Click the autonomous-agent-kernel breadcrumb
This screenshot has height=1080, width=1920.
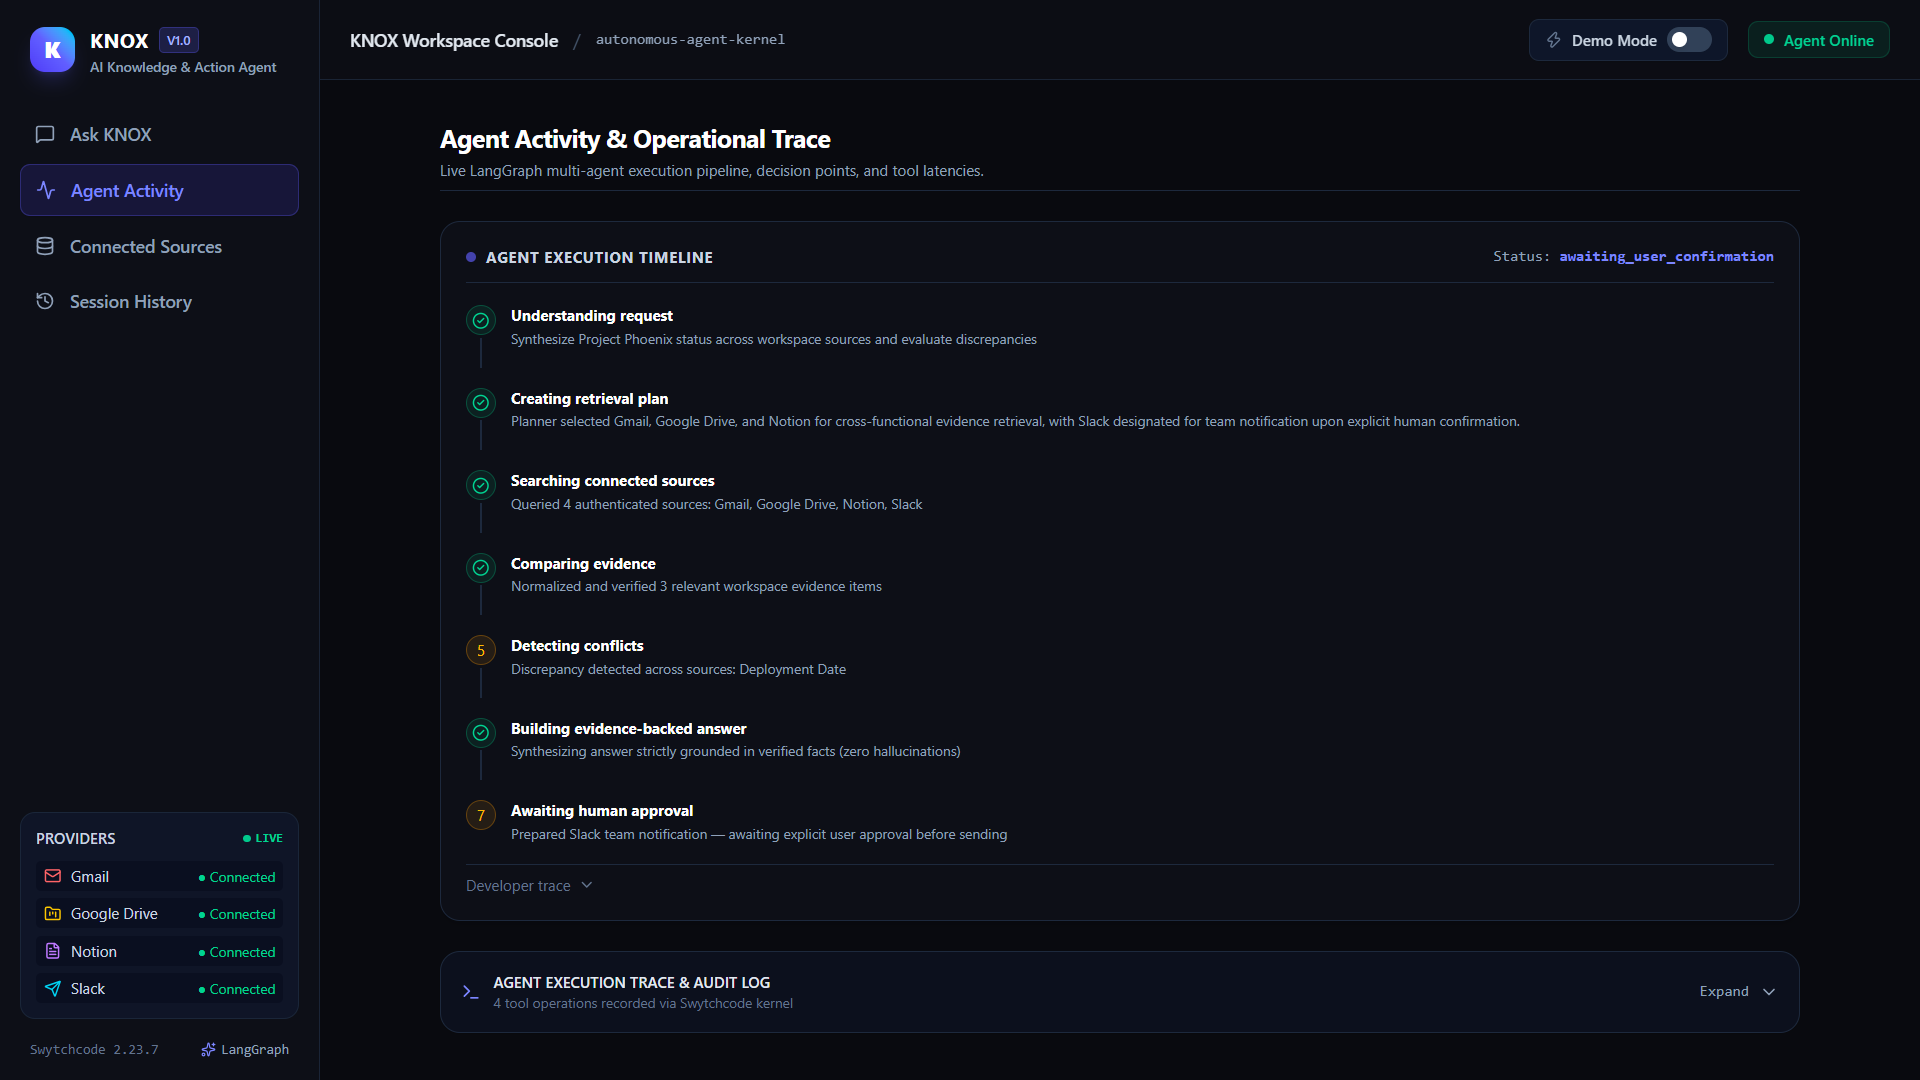click(690, 40)
